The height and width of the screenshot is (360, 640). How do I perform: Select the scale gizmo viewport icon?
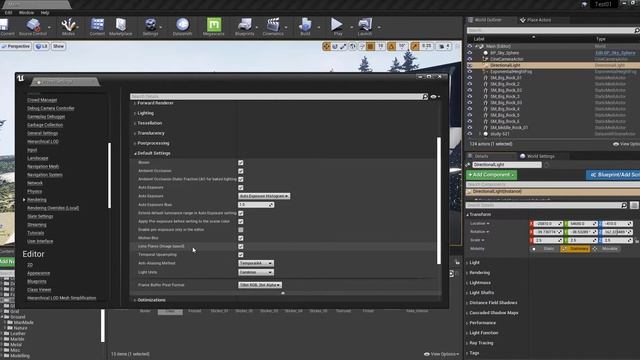[344, 47]
